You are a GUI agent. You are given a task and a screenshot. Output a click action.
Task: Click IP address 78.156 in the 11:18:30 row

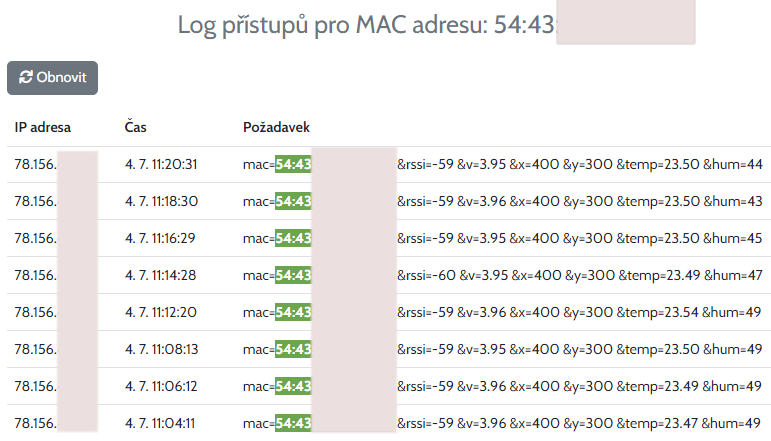point(35,202)
